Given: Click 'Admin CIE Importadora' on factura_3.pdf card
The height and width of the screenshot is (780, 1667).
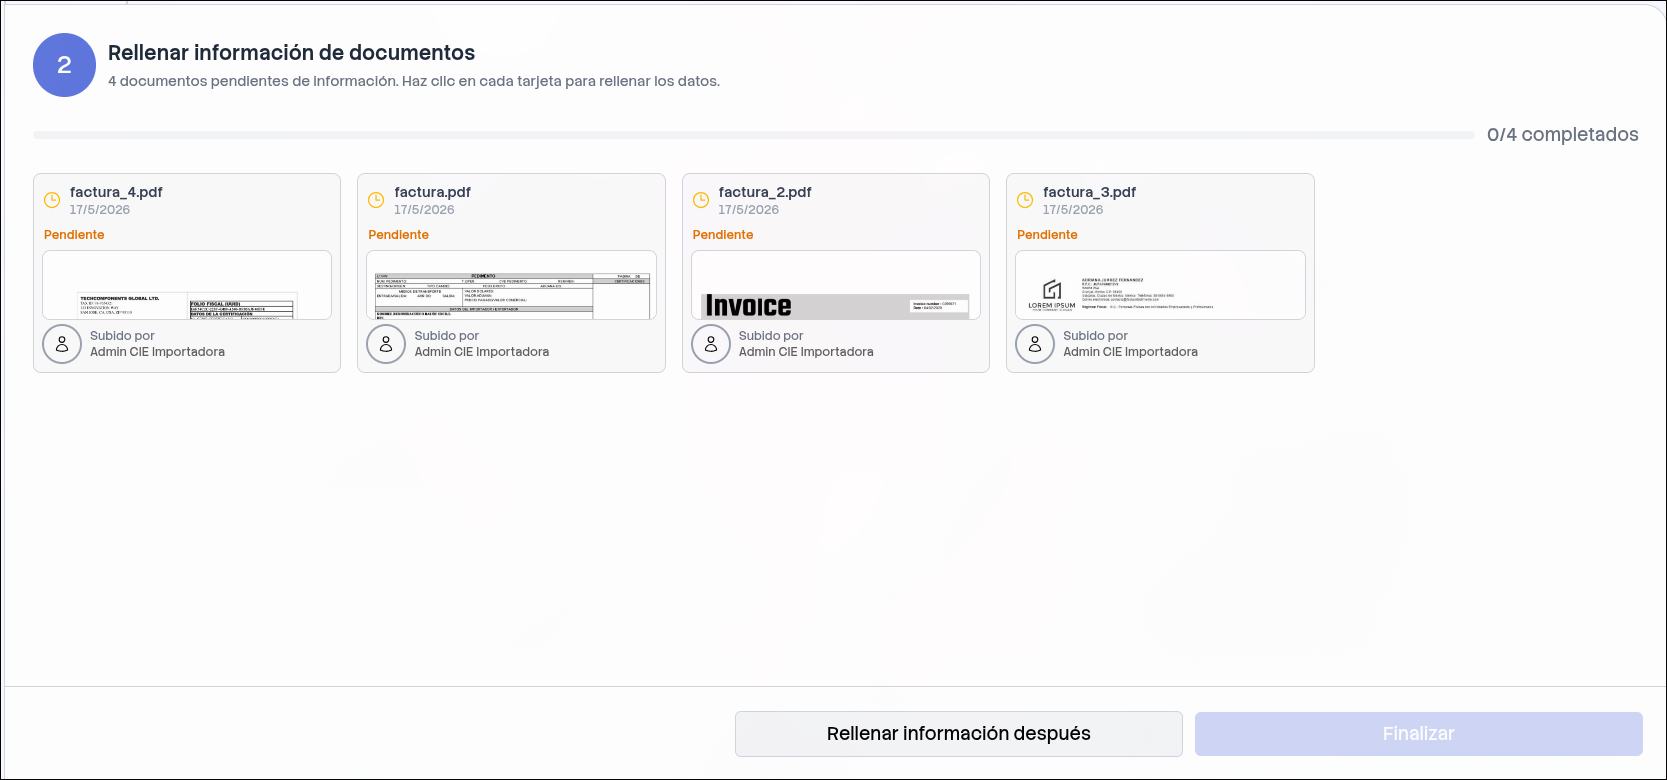Looking at the screenshot, I should (1130, 352).
